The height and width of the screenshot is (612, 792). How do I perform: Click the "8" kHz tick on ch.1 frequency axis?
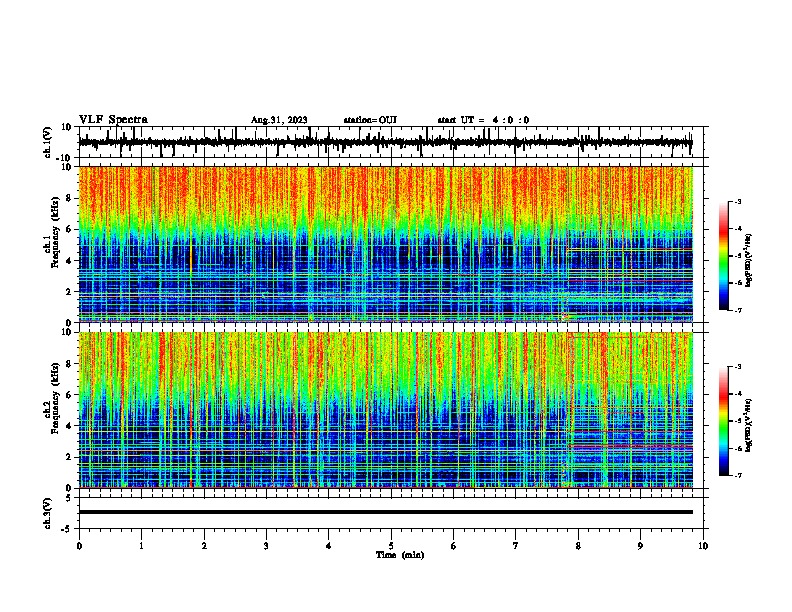[x=69, y=198]
